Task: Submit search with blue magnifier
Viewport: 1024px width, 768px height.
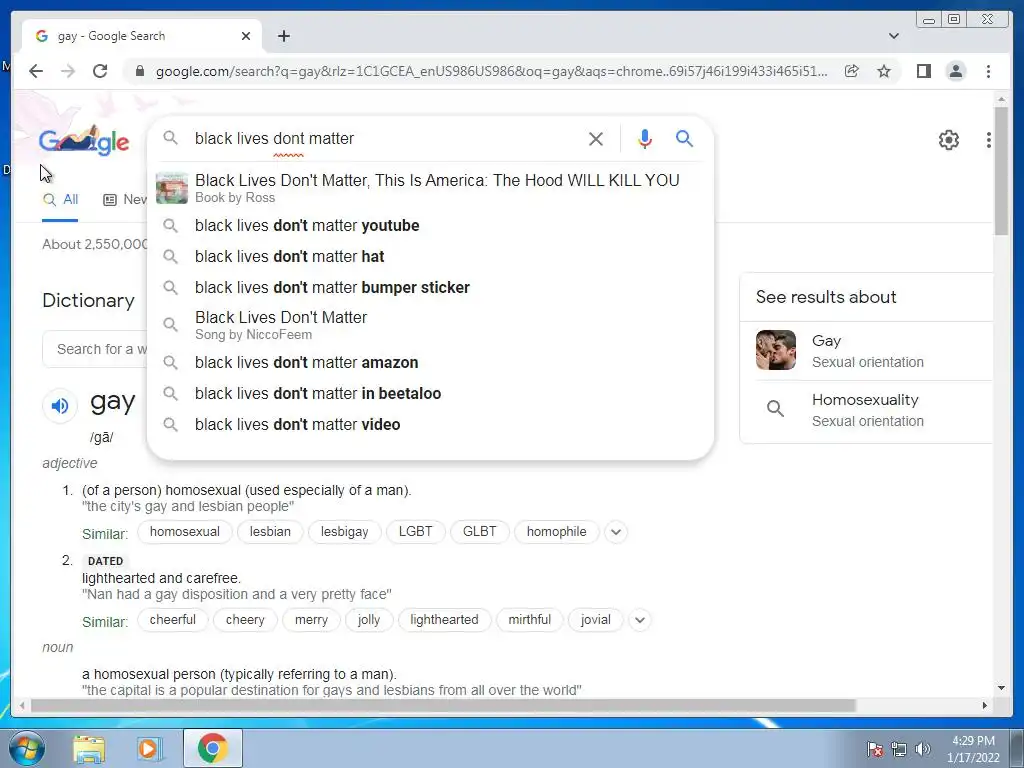Action: click(684, 138)
